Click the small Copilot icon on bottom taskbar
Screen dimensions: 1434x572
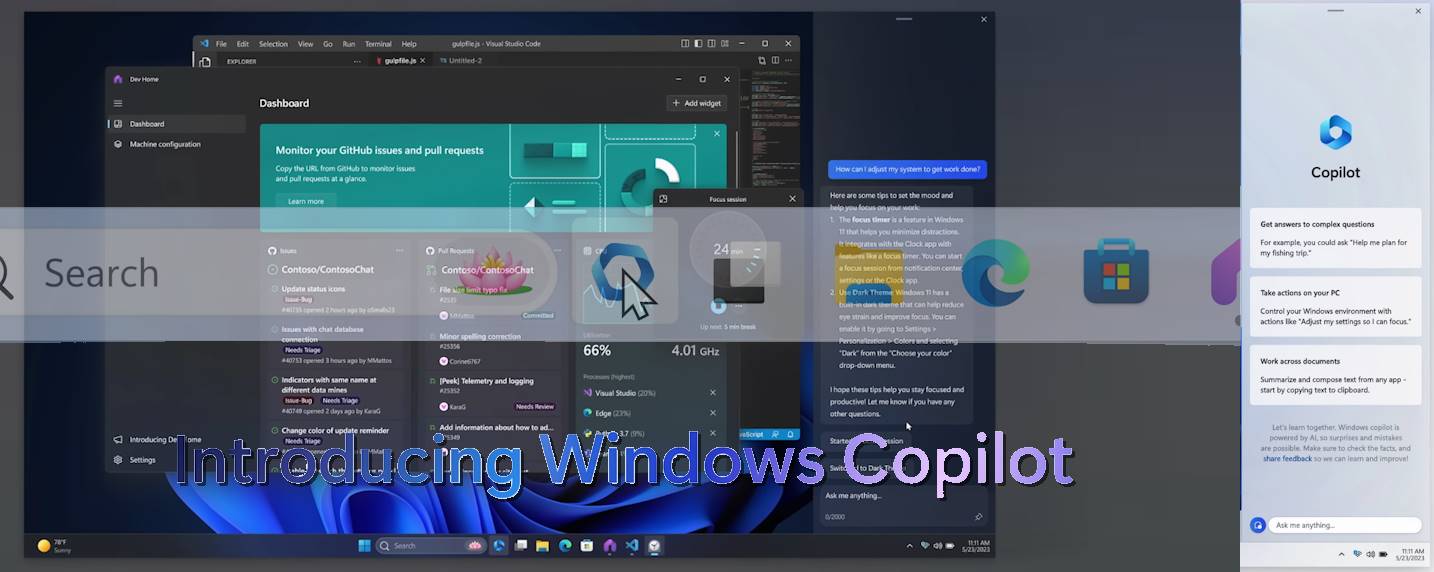(499, 546)
